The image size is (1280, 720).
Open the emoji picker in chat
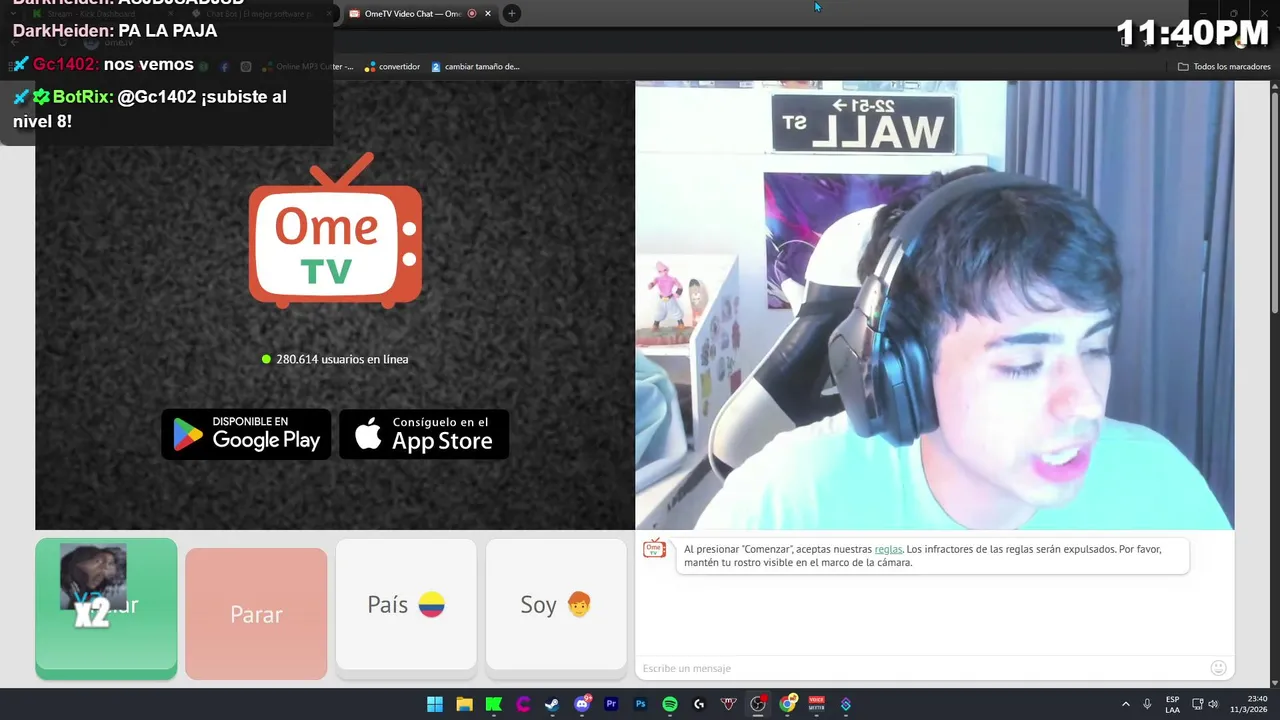tap(1218, 668)
